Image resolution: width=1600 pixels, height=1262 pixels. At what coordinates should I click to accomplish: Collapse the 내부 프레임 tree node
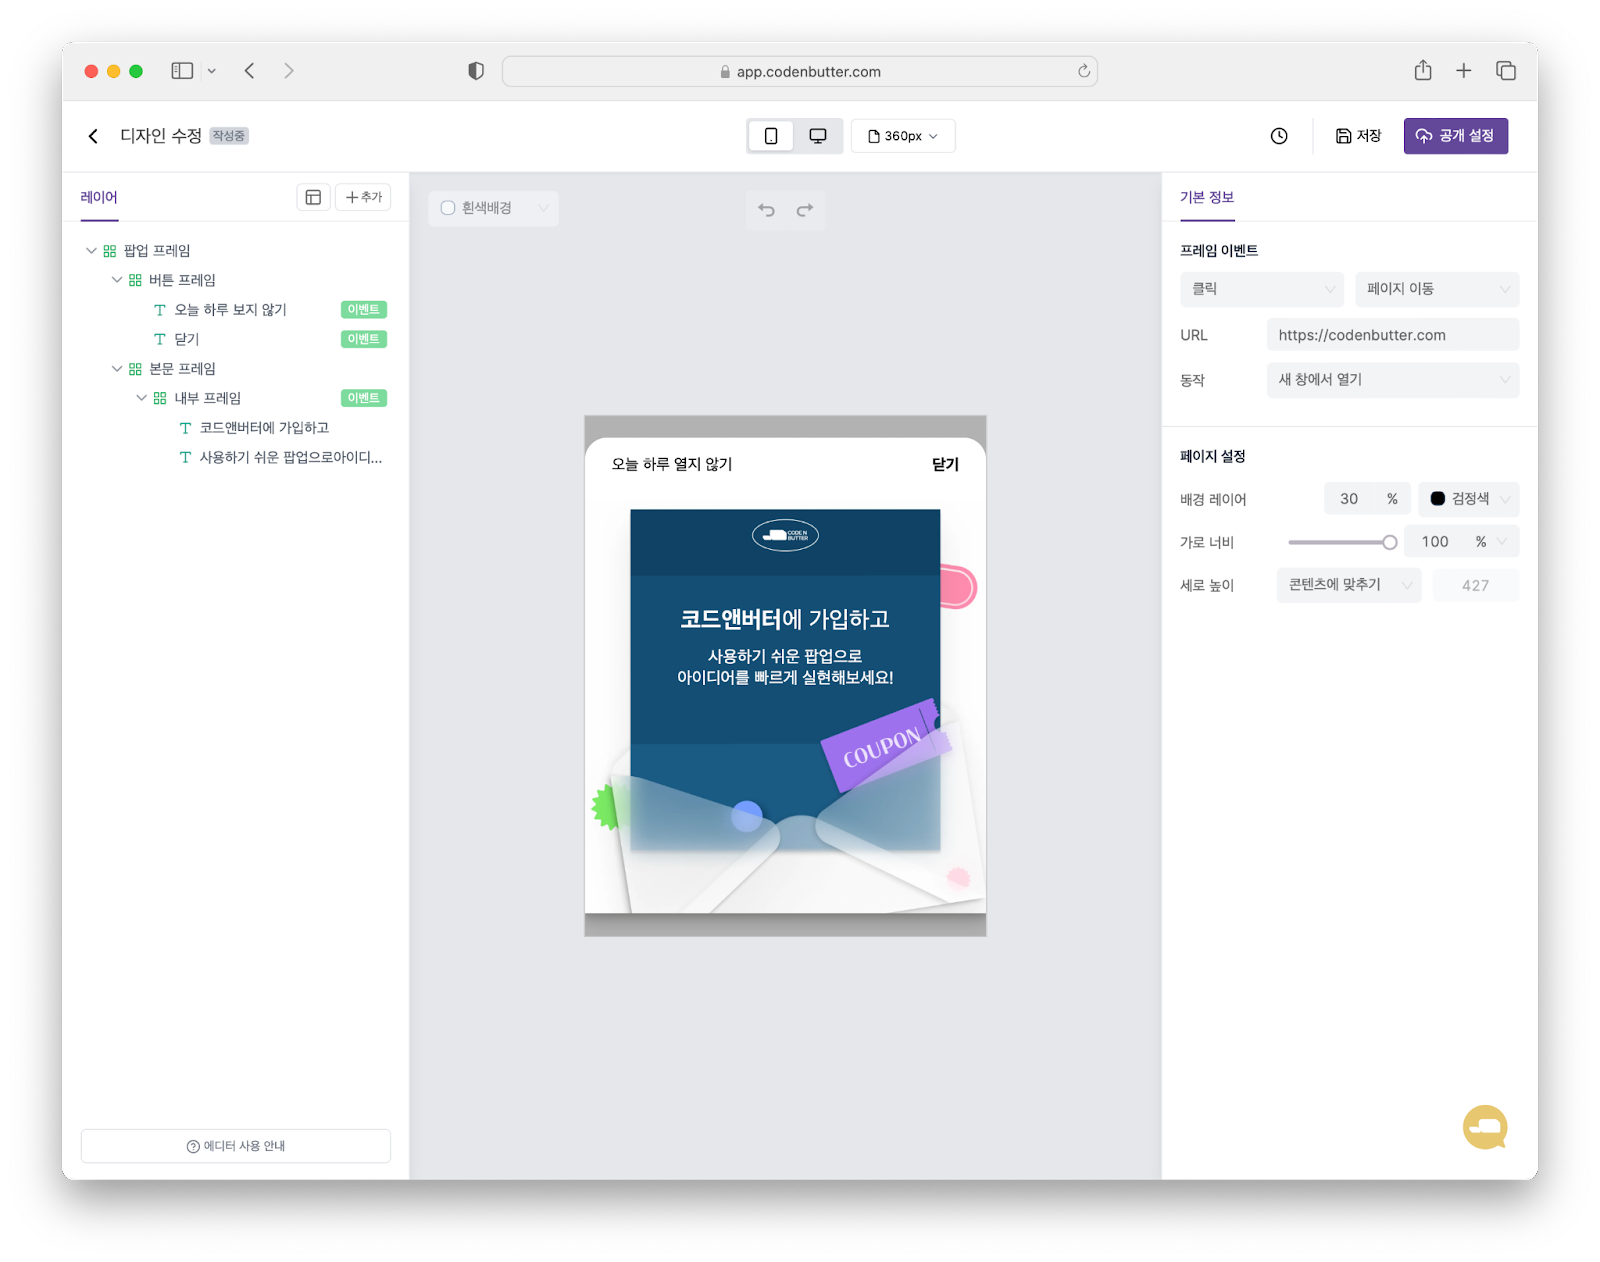142,398
